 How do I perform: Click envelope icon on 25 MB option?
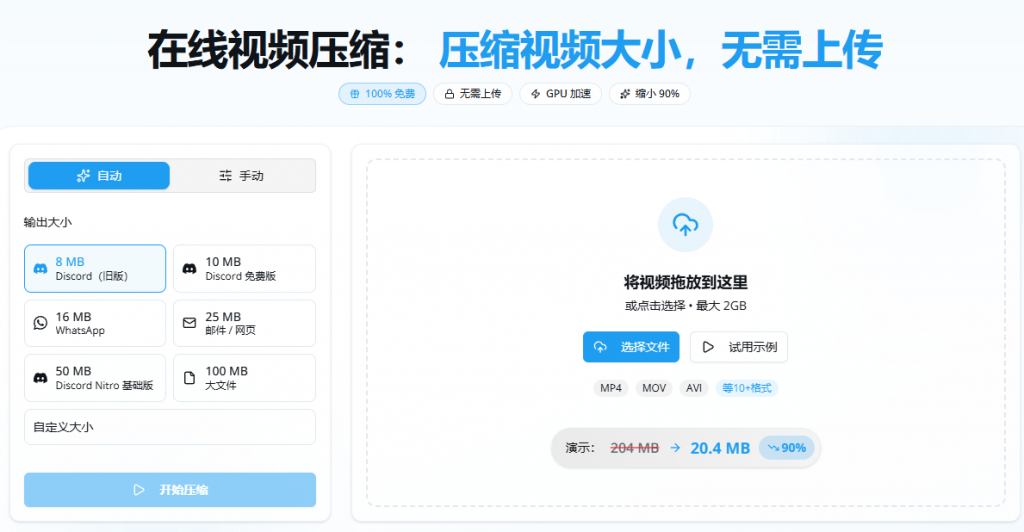(x=189, y=323)
